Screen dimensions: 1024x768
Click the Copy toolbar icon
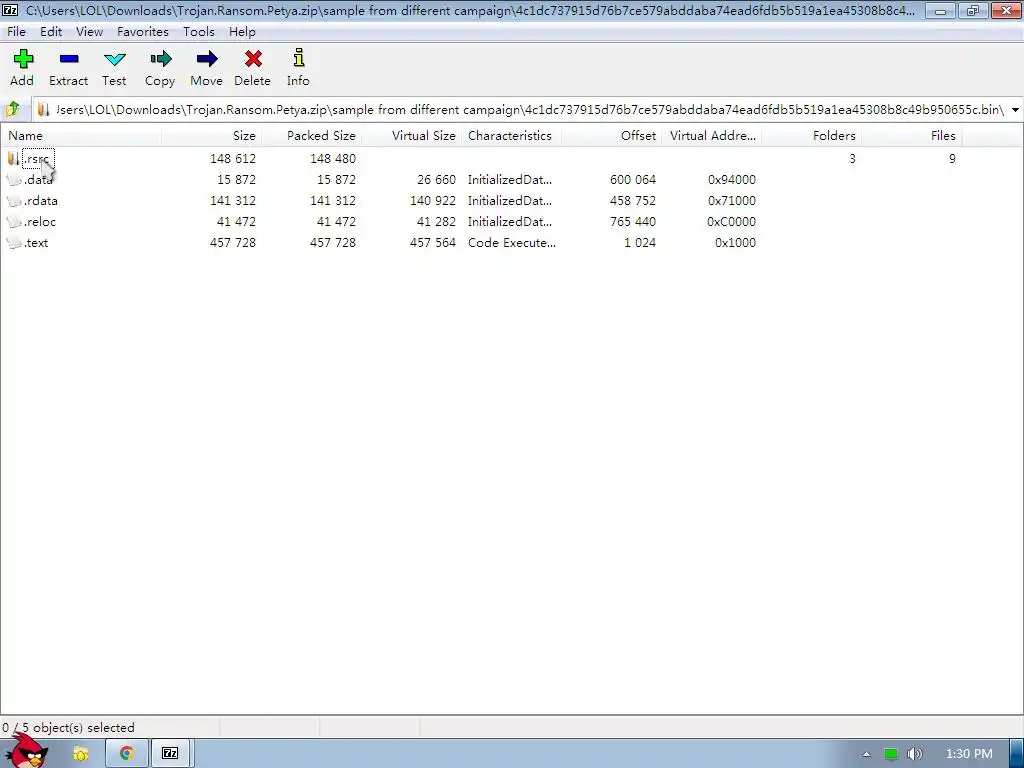coord(160,59)
